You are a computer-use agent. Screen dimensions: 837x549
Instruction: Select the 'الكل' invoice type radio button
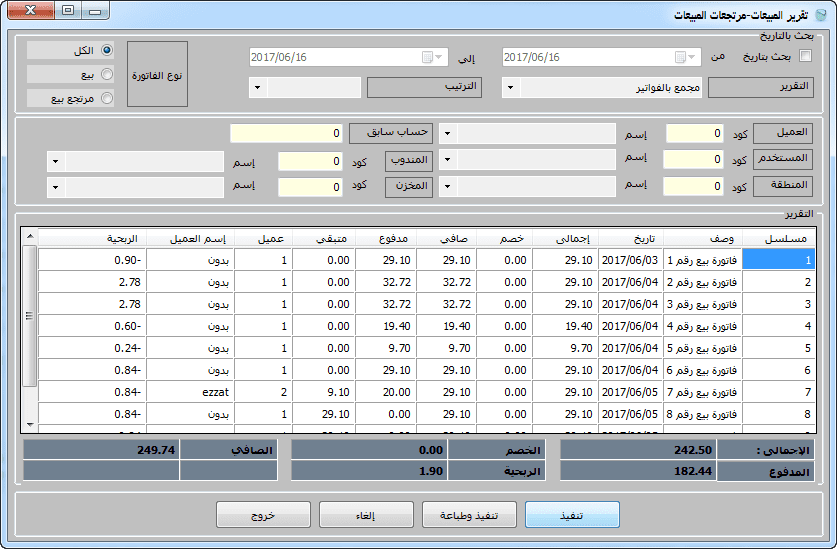pyautogui.click(x=107, y=50)
